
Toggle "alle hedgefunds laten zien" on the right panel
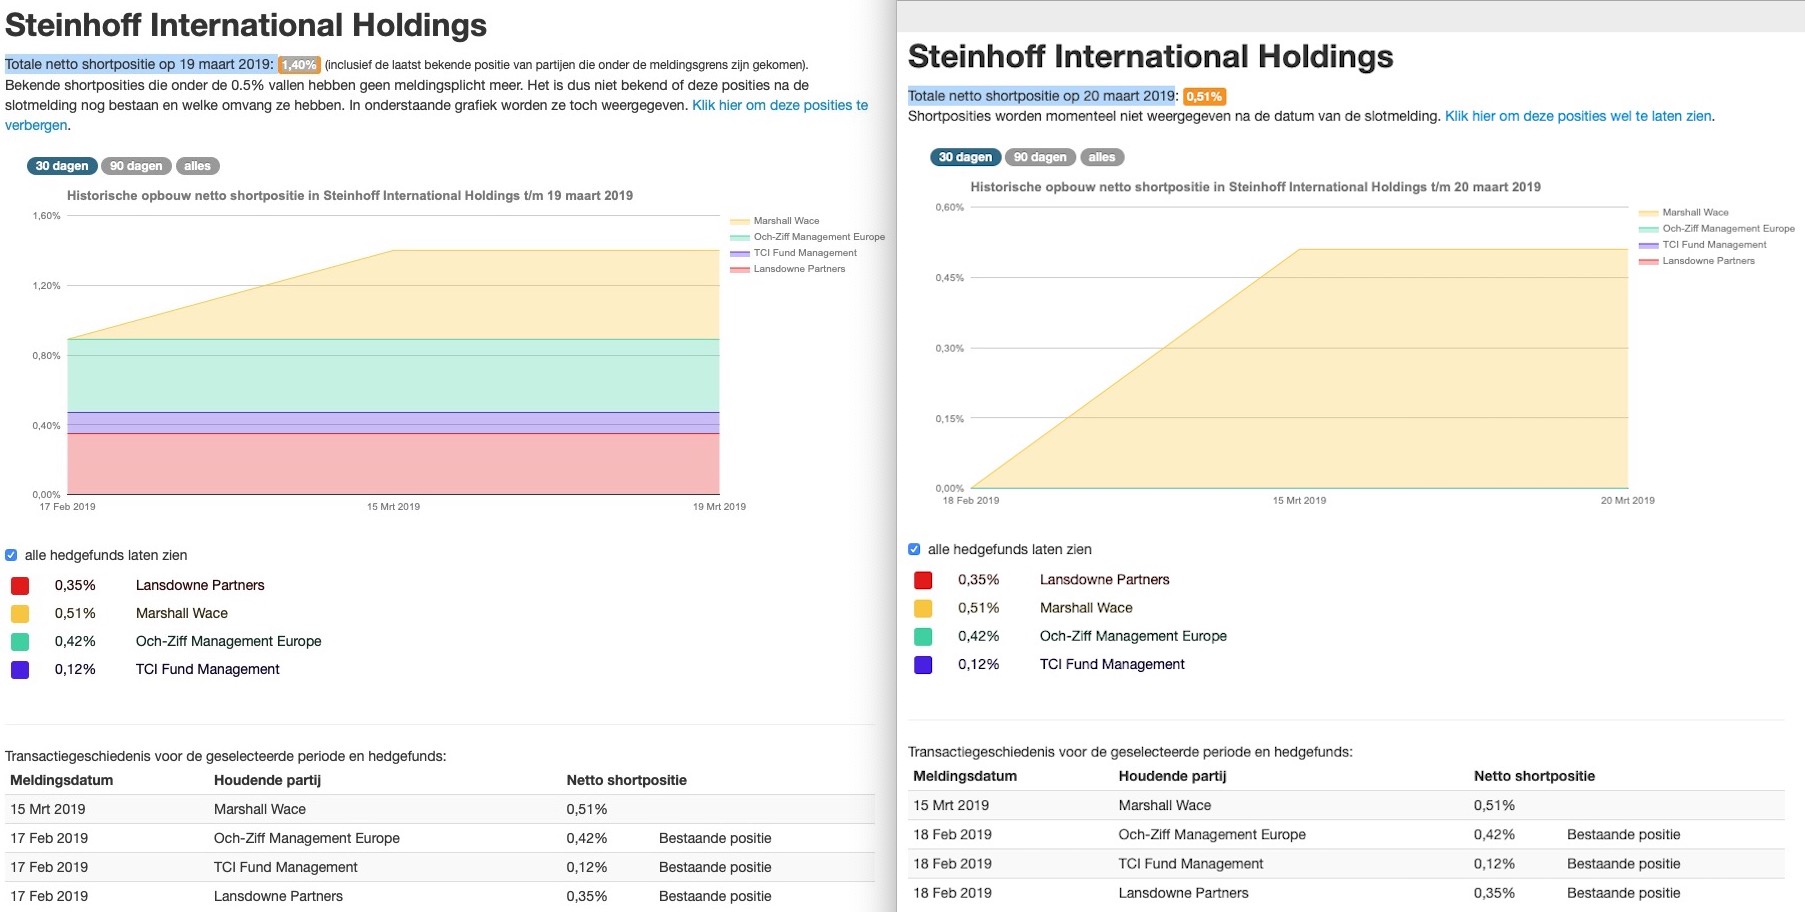click(914, 548)
